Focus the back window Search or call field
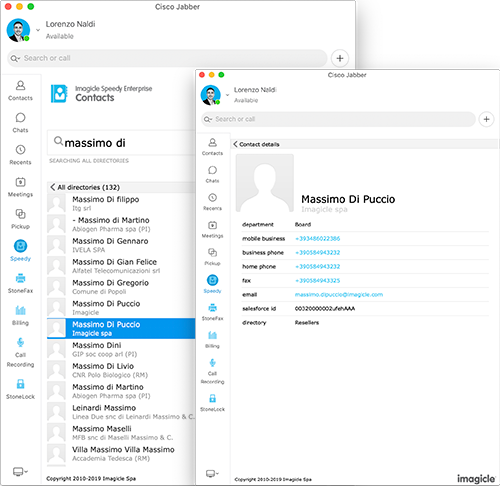This screenshot has width=500, height=486. 167,58
